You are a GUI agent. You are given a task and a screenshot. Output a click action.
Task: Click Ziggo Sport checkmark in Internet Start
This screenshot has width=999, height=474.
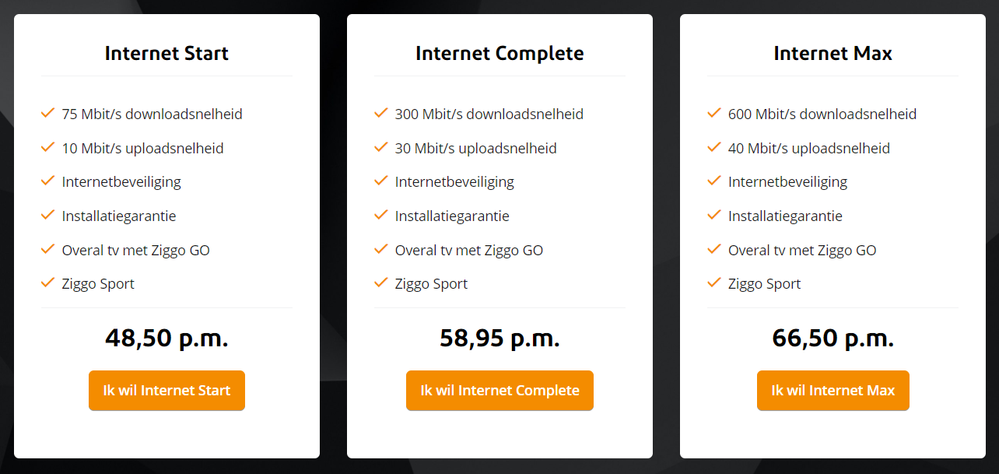[47, 283]
